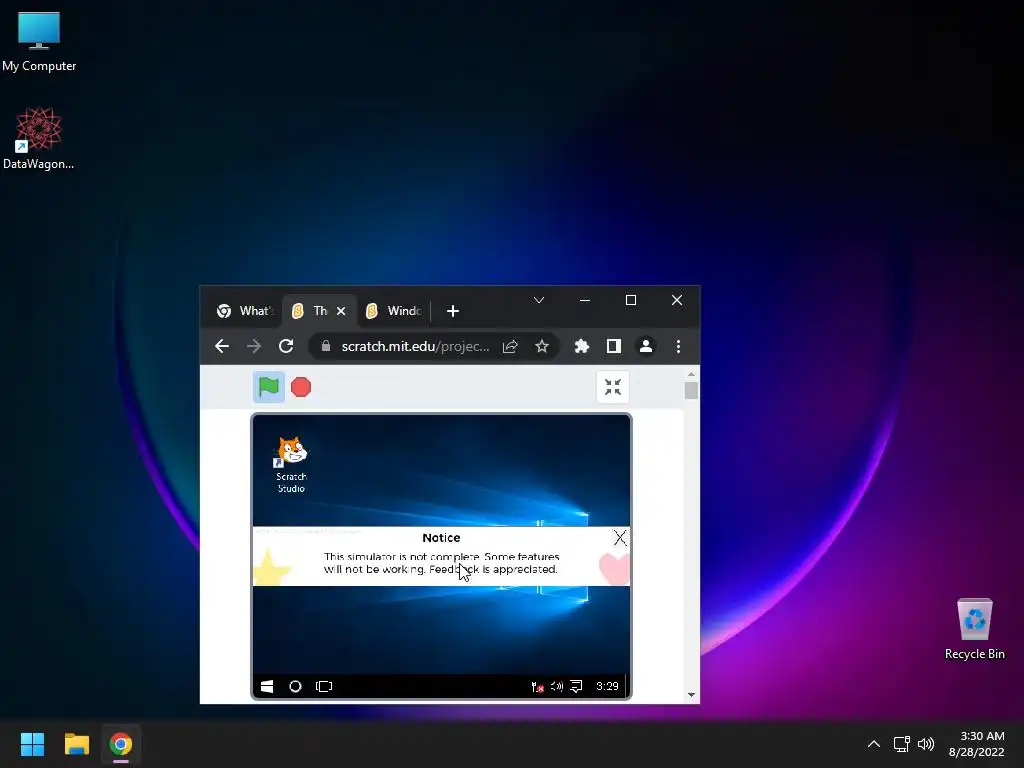Go back with Chrome back arrow
1024x768 pixels.
[x=222, y=346]
